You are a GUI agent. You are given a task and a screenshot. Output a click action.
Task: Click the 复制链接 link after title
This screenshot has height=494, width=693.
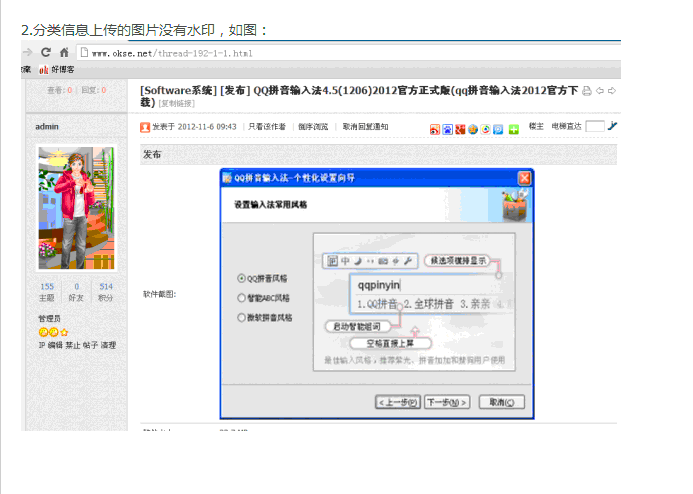click(177, 103)
